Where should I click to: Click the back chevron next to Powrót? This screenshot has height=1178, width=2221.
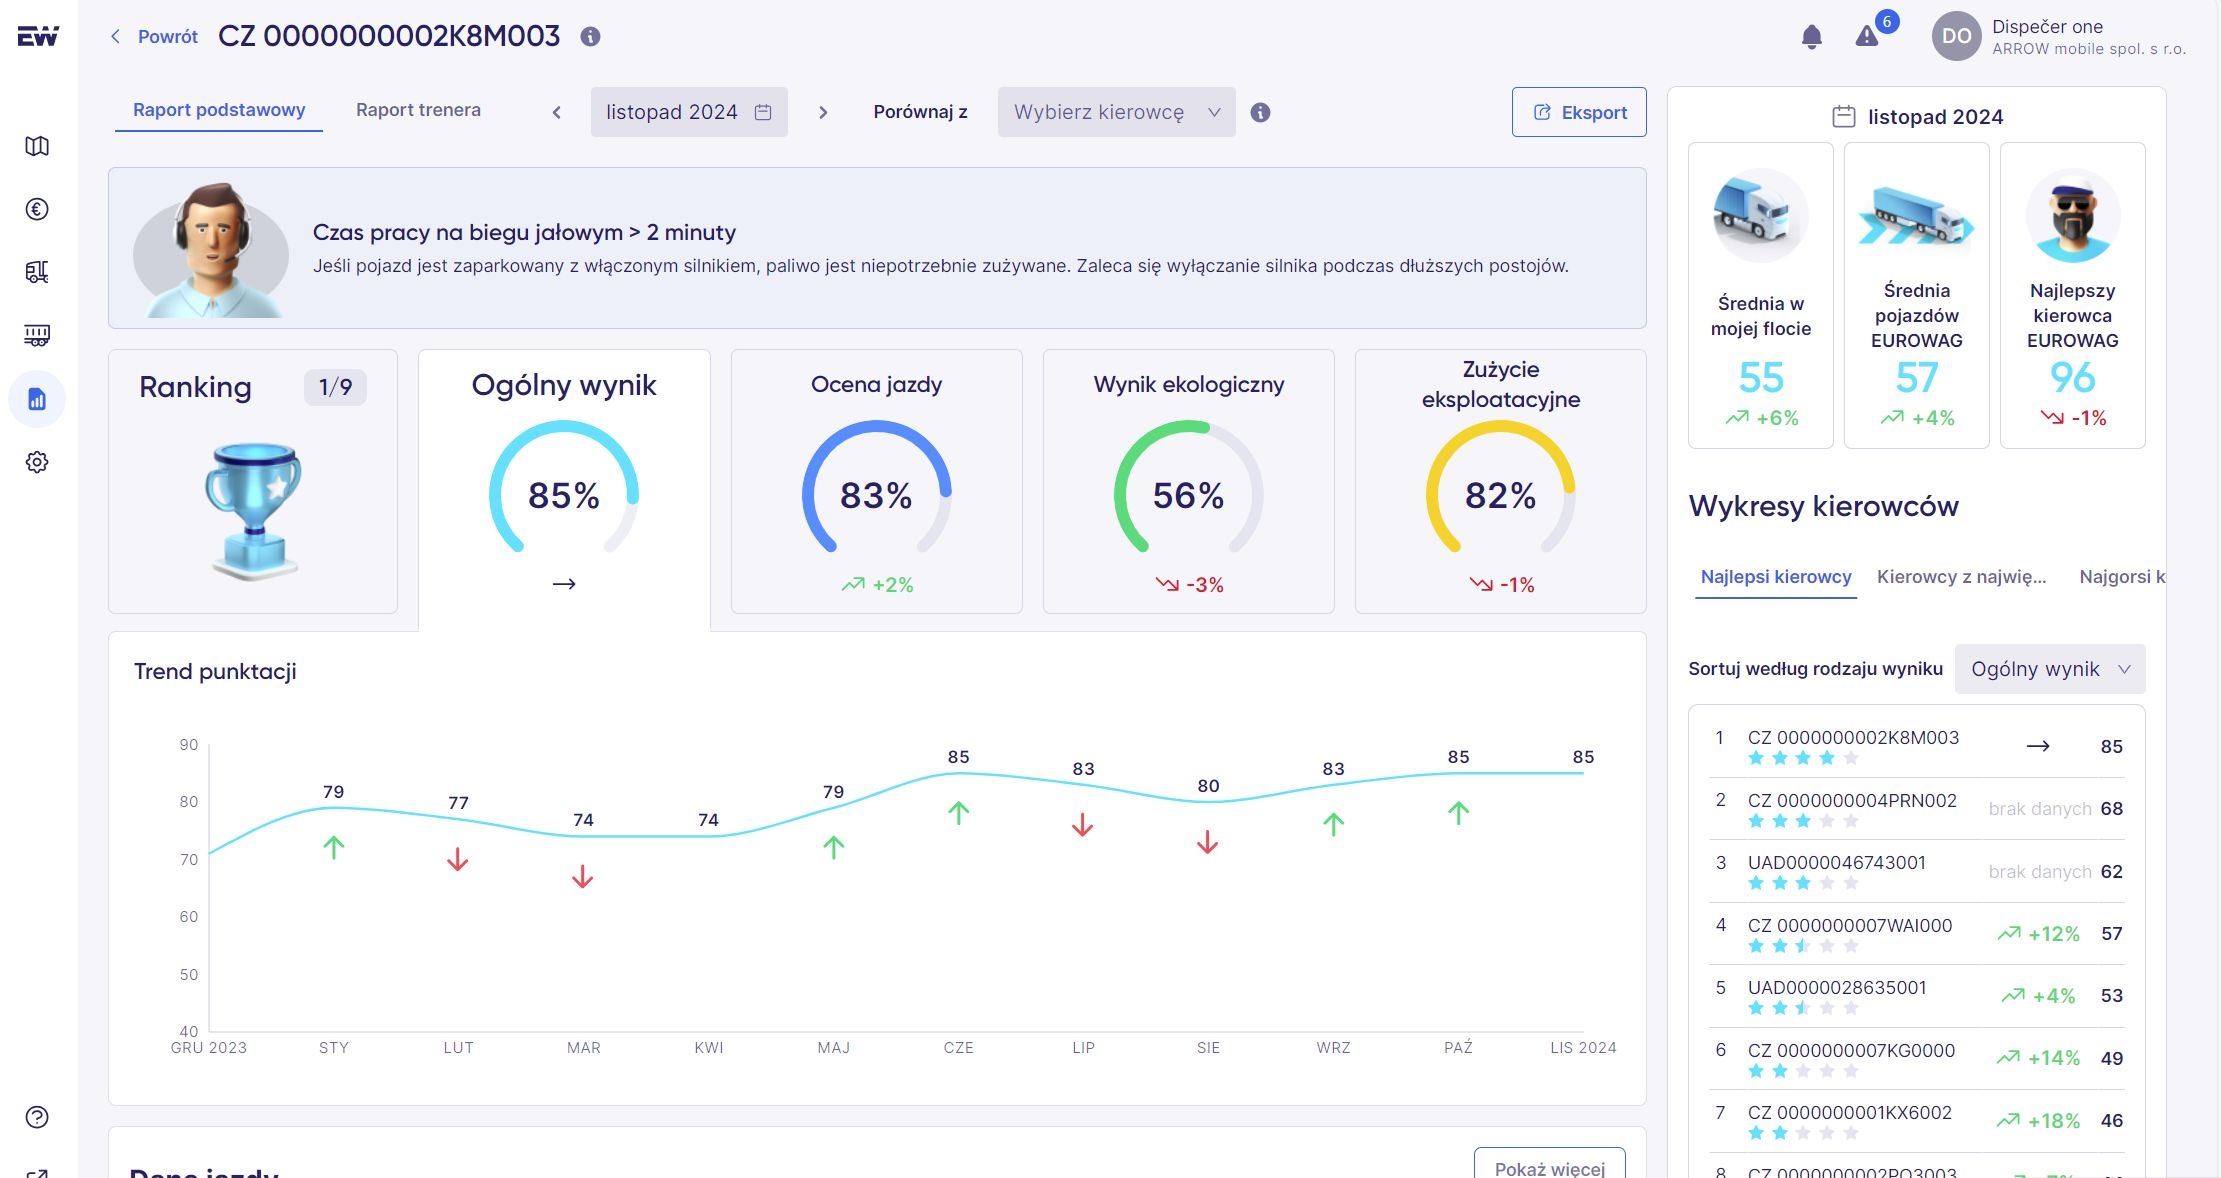click(x=115, y=36)
